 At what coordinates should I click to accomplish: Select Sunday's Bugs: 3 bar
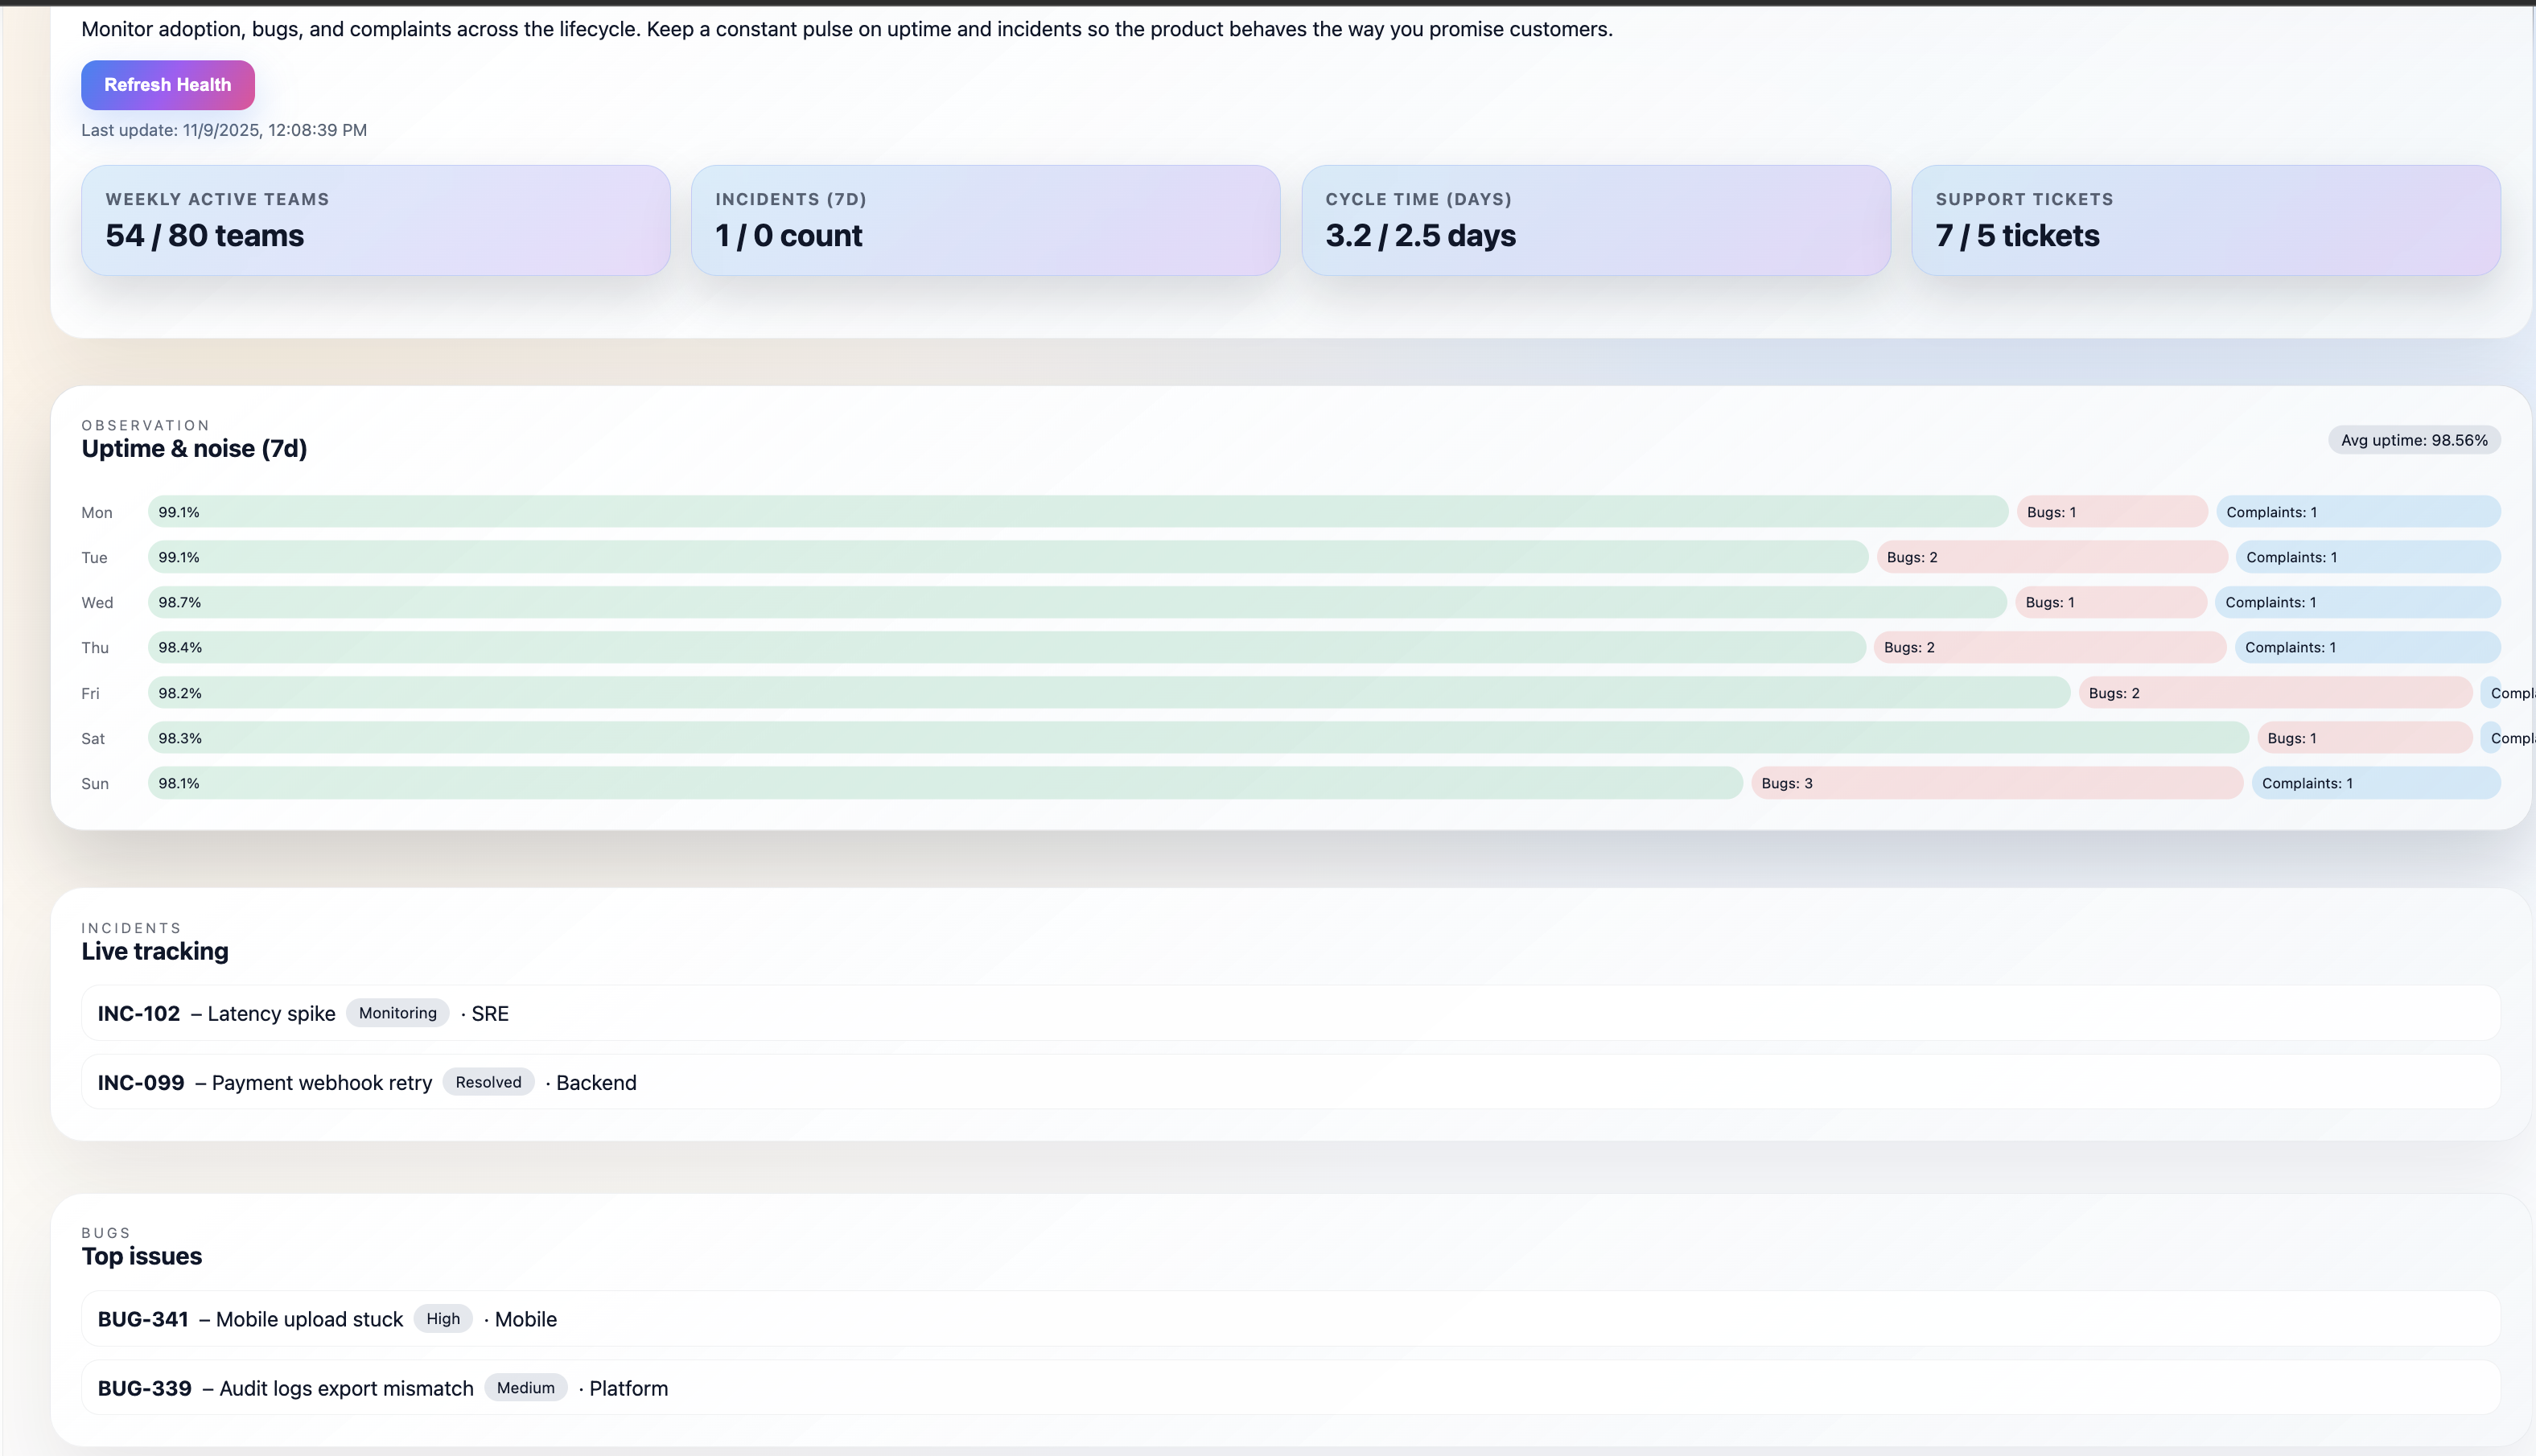(1996, 783)
